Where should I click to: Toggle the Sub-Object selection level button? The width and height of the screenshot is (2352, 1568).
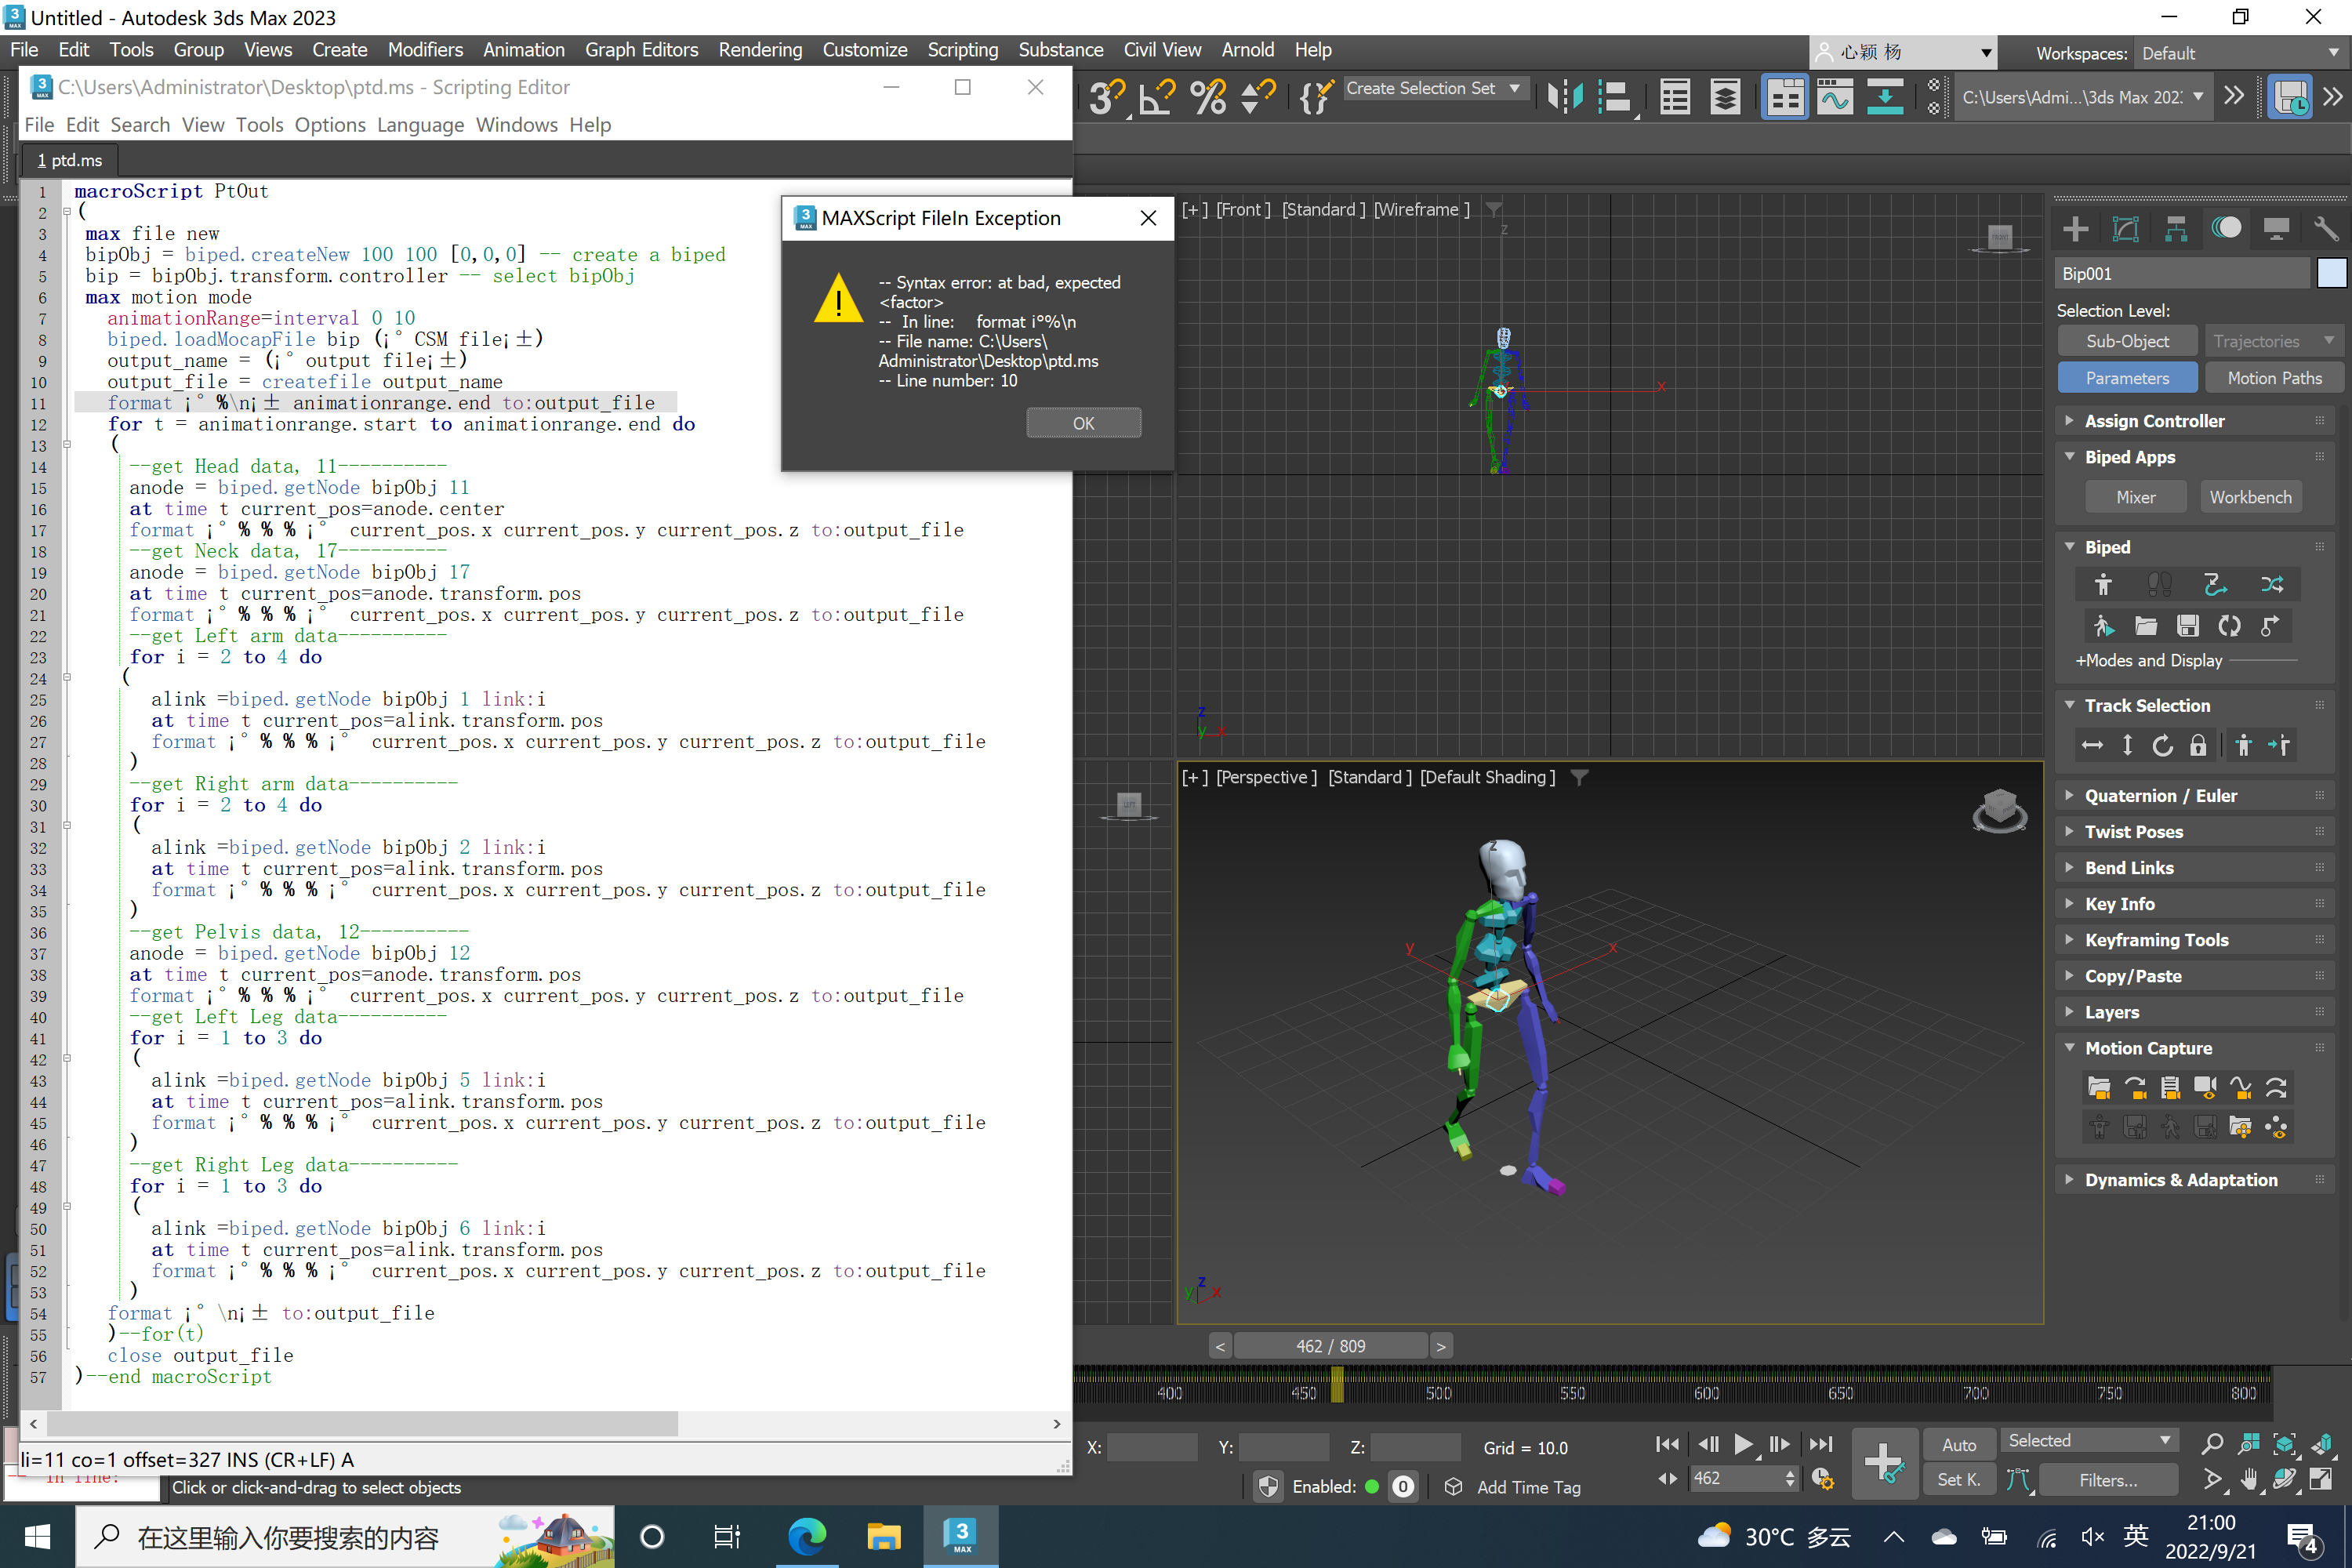(x=2127, y=341)
